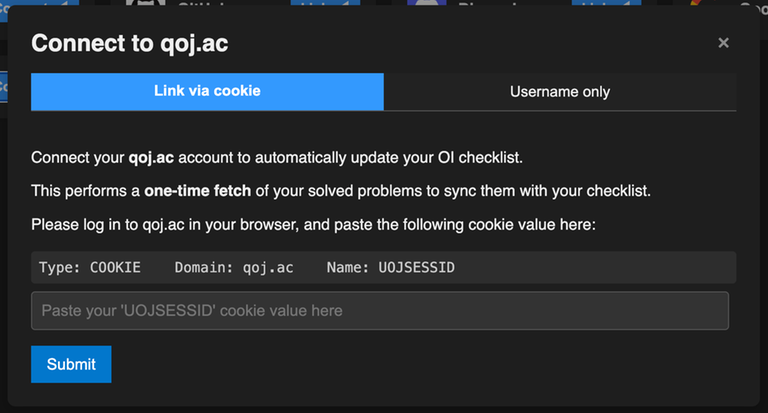Select the Link via cookie tab
The height and width of the screenshot is (413, 768).
[x=207, y=91]
